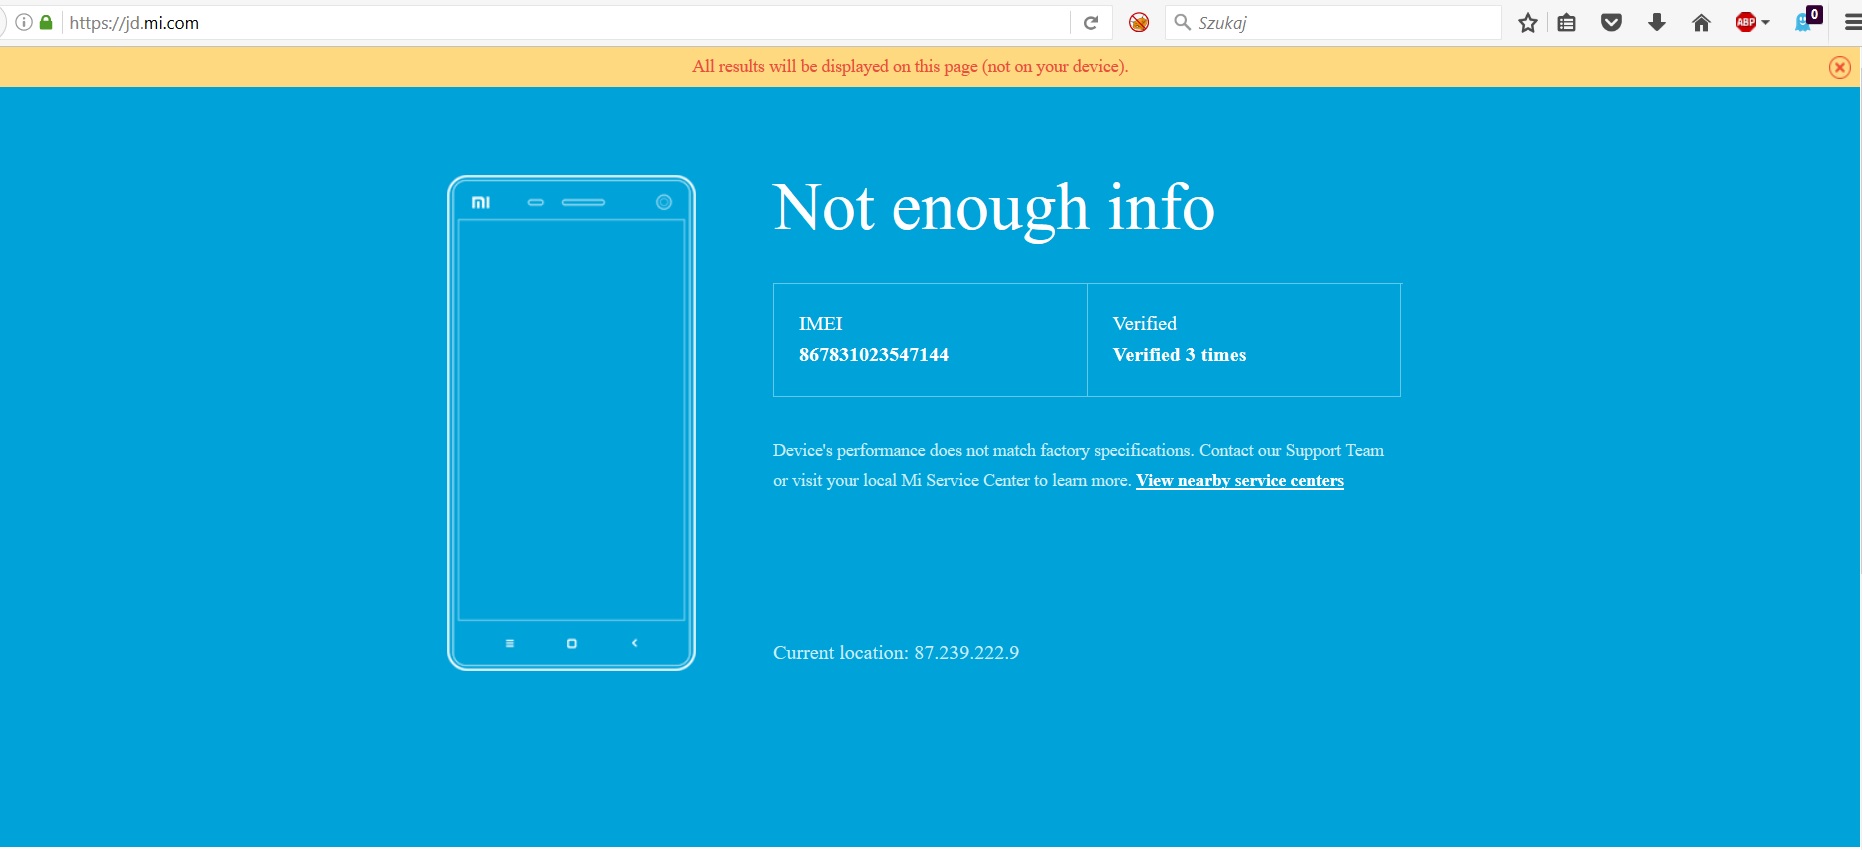Open the downloads arrow icon
This screenshot has height=850, width=1862.
pyautogui.click(x=1656, y=23)
